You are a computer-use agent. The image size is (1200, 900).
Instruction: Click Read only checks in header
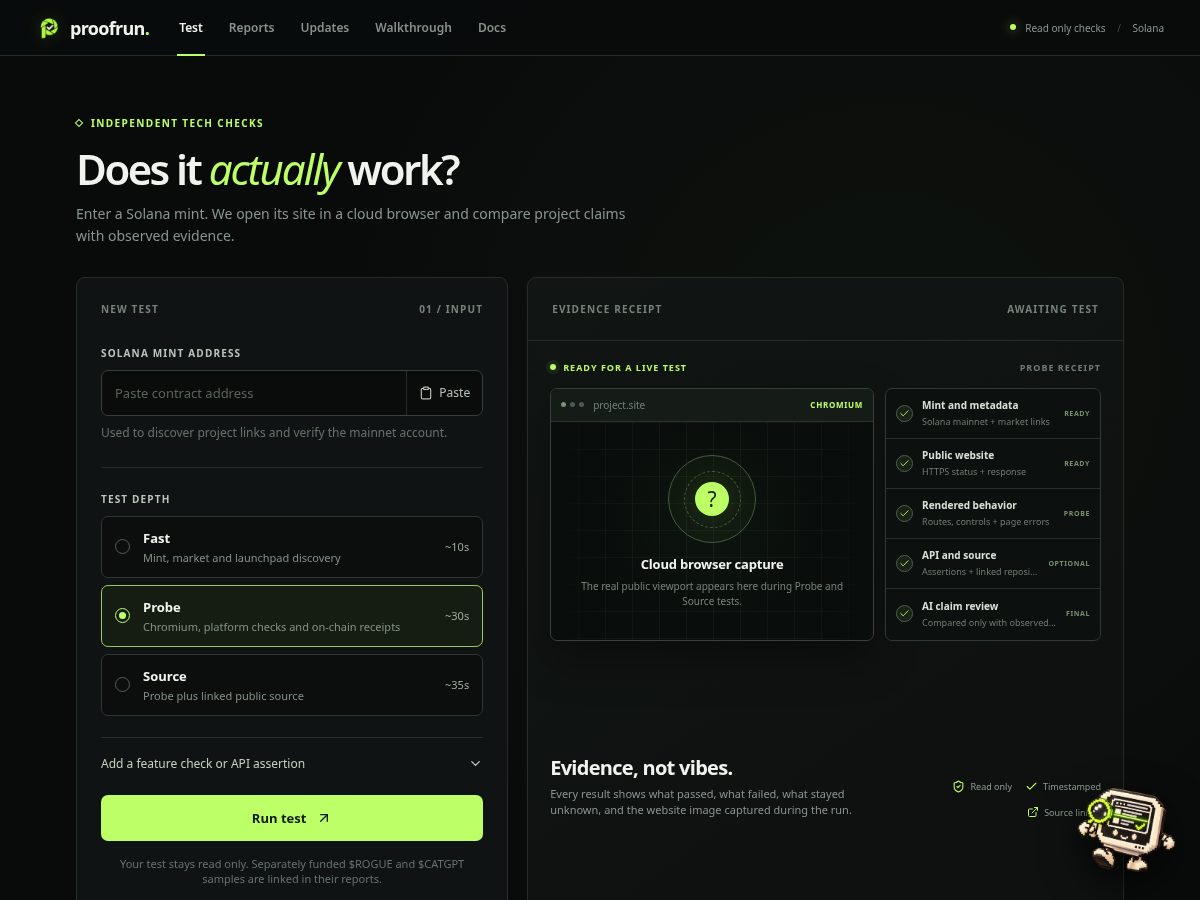point(1065,28)
